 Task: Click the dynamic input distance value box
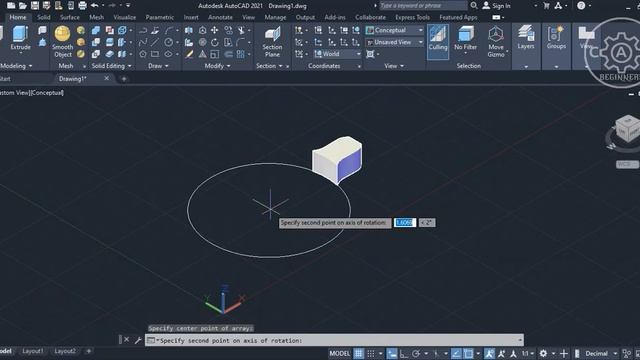404,222
